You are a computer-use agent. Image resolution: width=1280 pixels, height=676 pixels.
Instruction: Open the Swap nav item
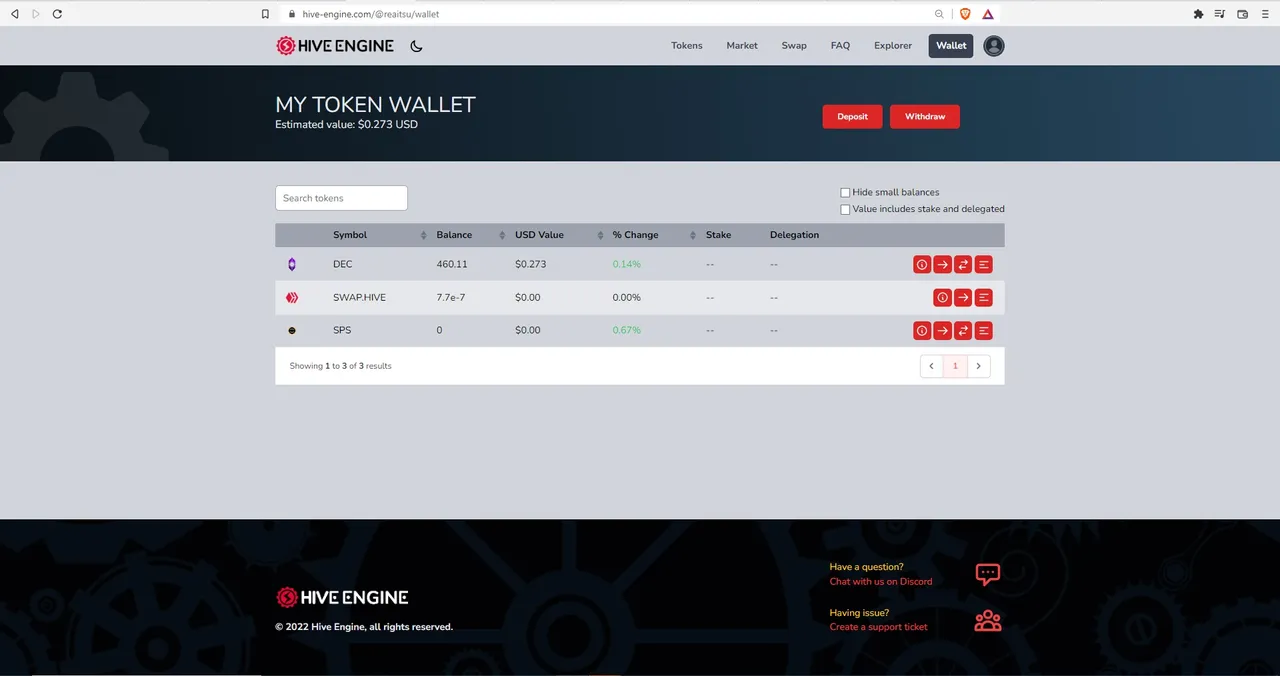[794, 46]
